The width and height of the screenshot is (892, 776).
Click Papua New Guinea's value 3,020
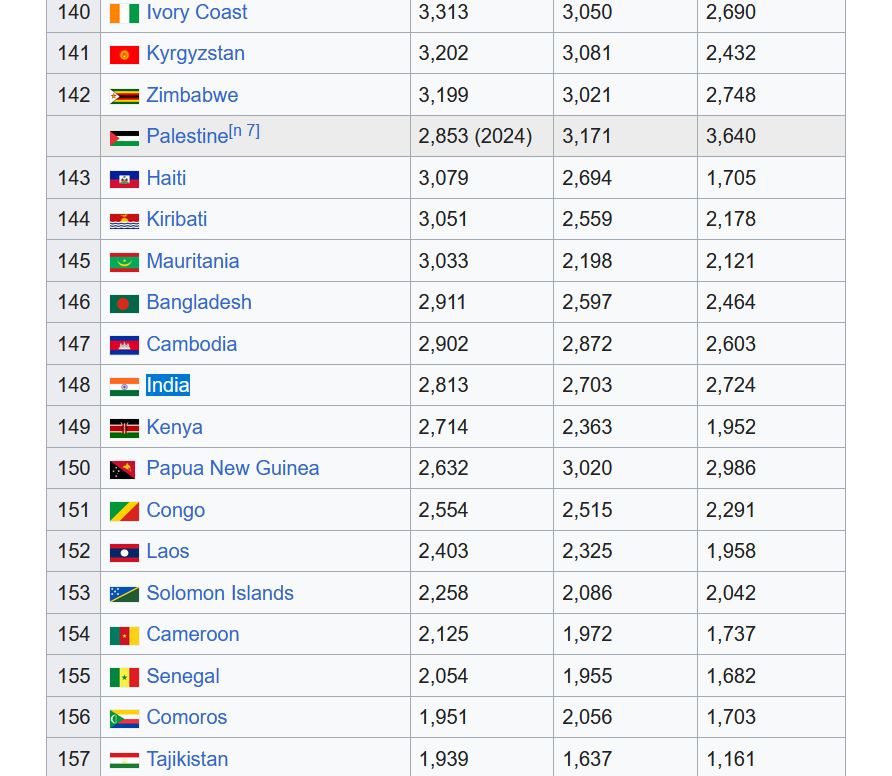point(587,469)
